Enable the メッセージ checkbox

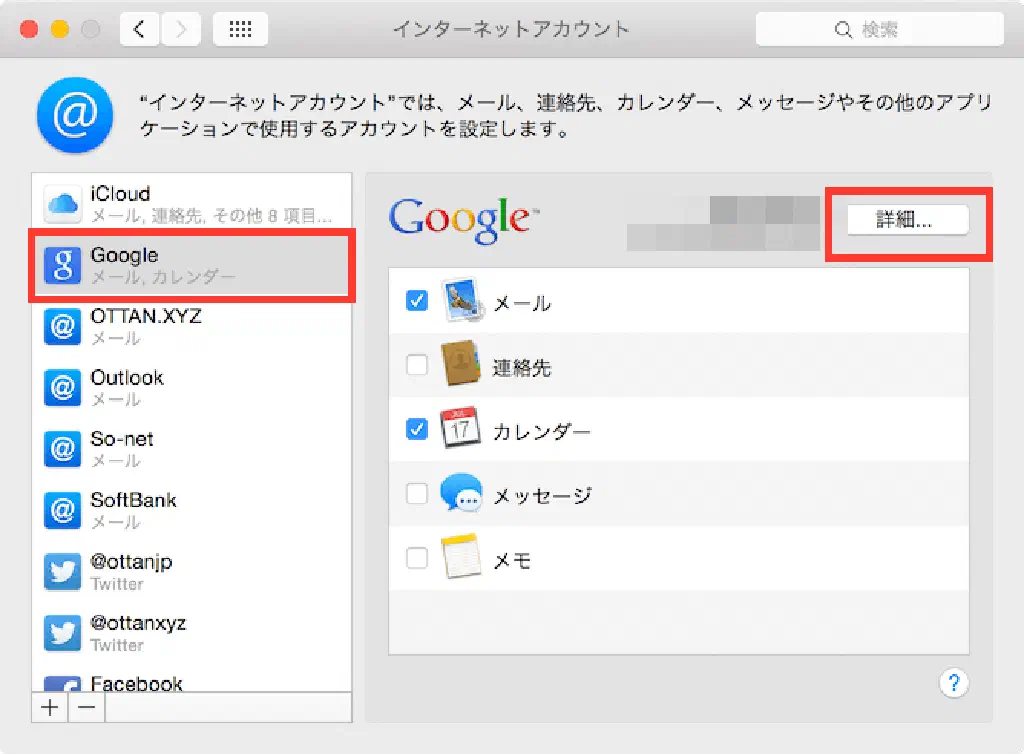417,494
